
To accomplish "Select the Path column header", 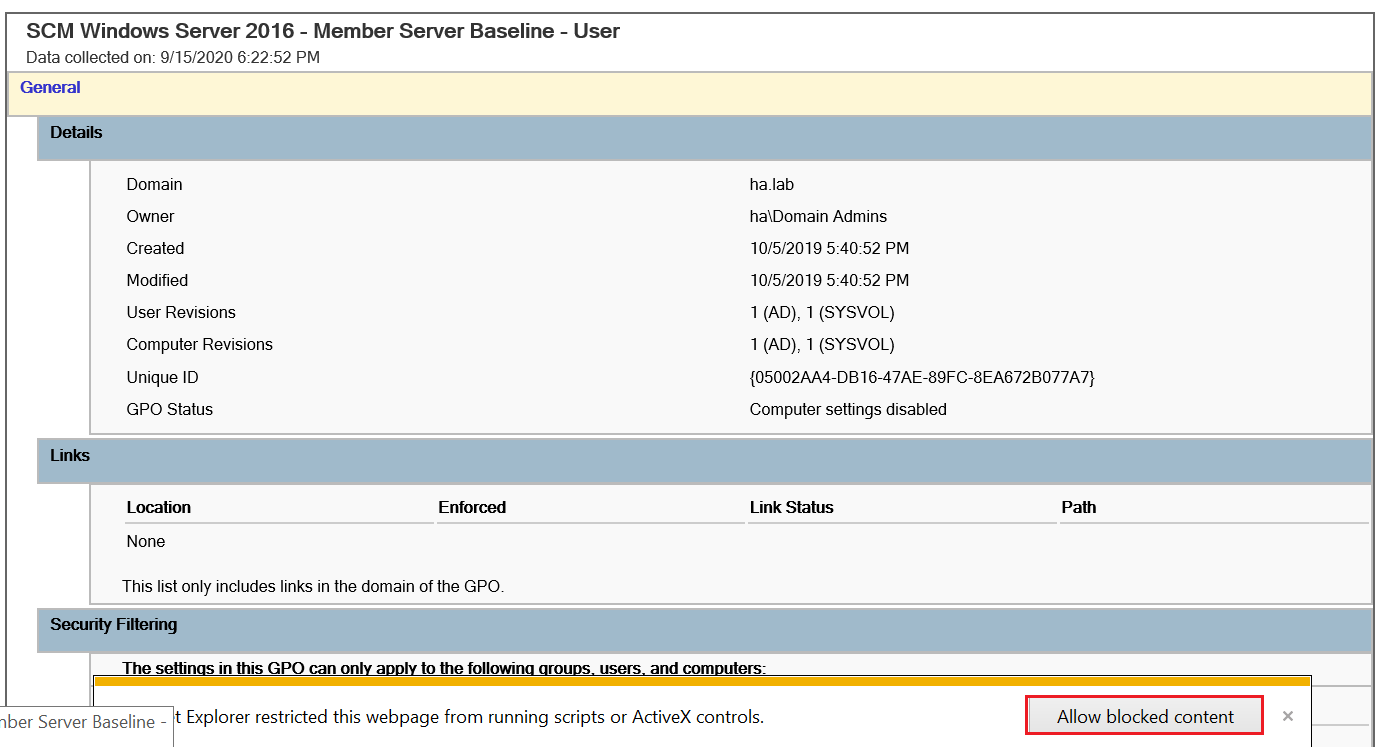I will coord(1078,507).
